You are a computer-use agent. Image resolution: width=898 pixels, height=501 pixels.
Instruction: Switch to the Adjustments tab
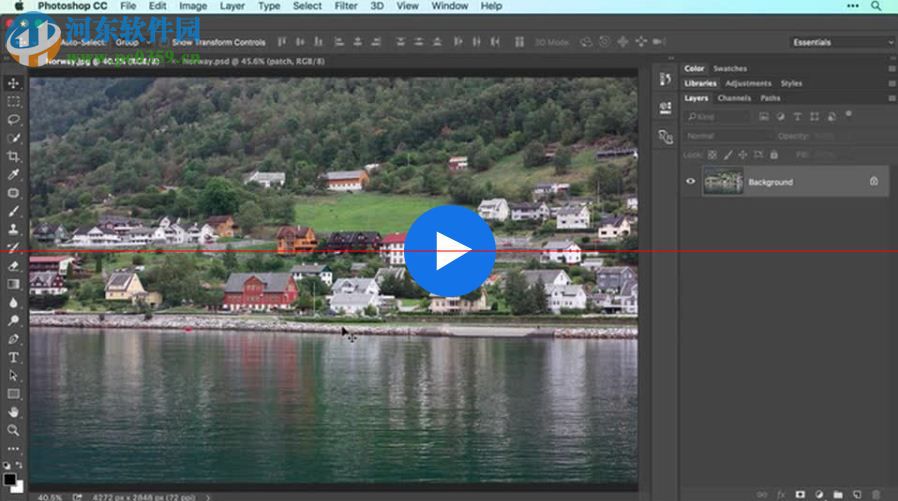click(748, 84)
